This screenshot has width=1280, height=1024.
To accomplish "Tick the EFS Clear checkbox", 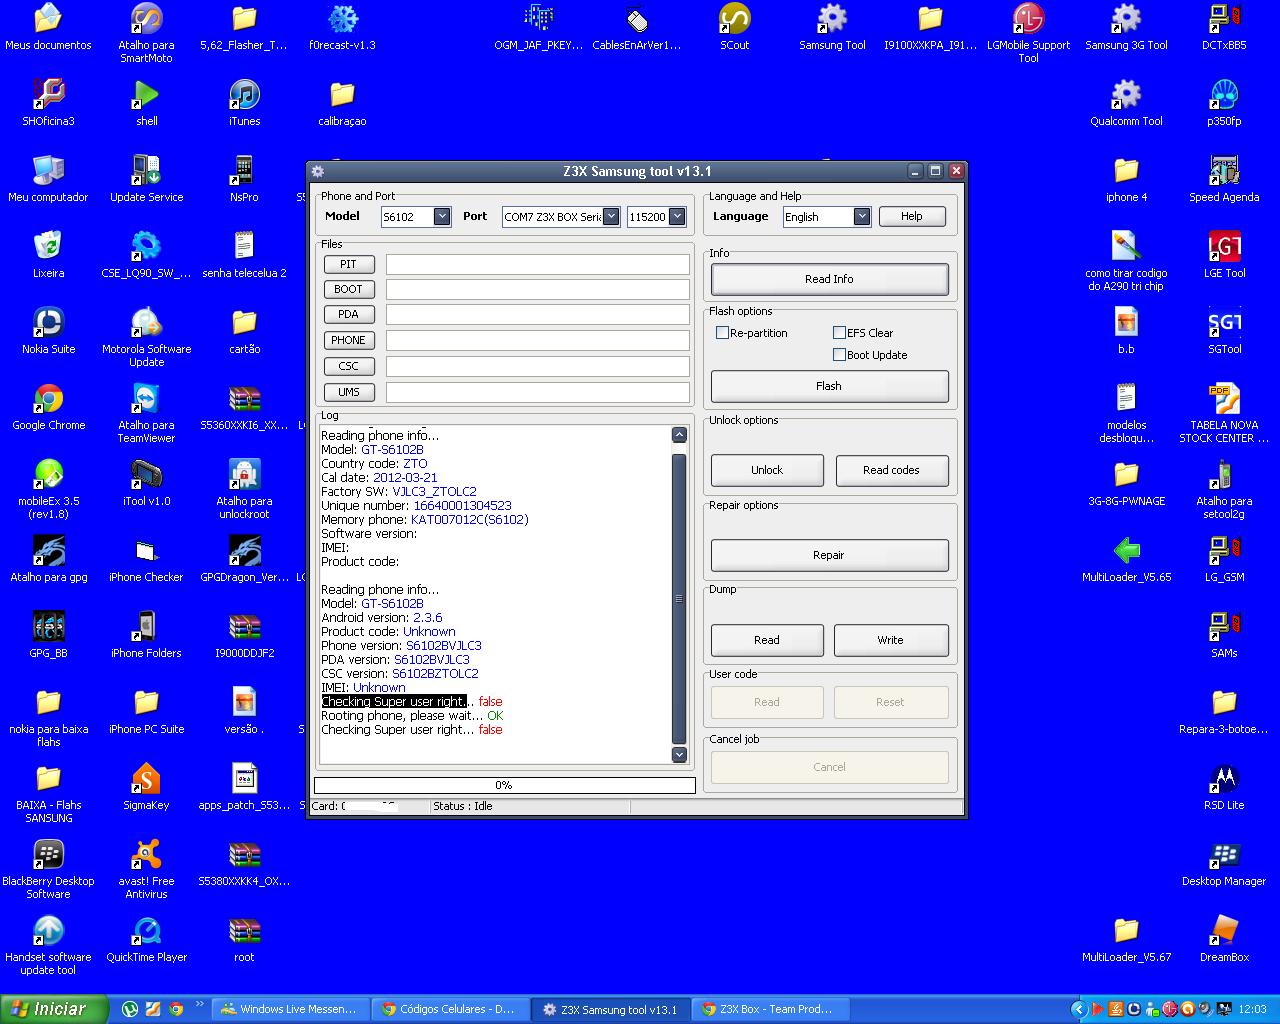I will click(x=839, y=333).
